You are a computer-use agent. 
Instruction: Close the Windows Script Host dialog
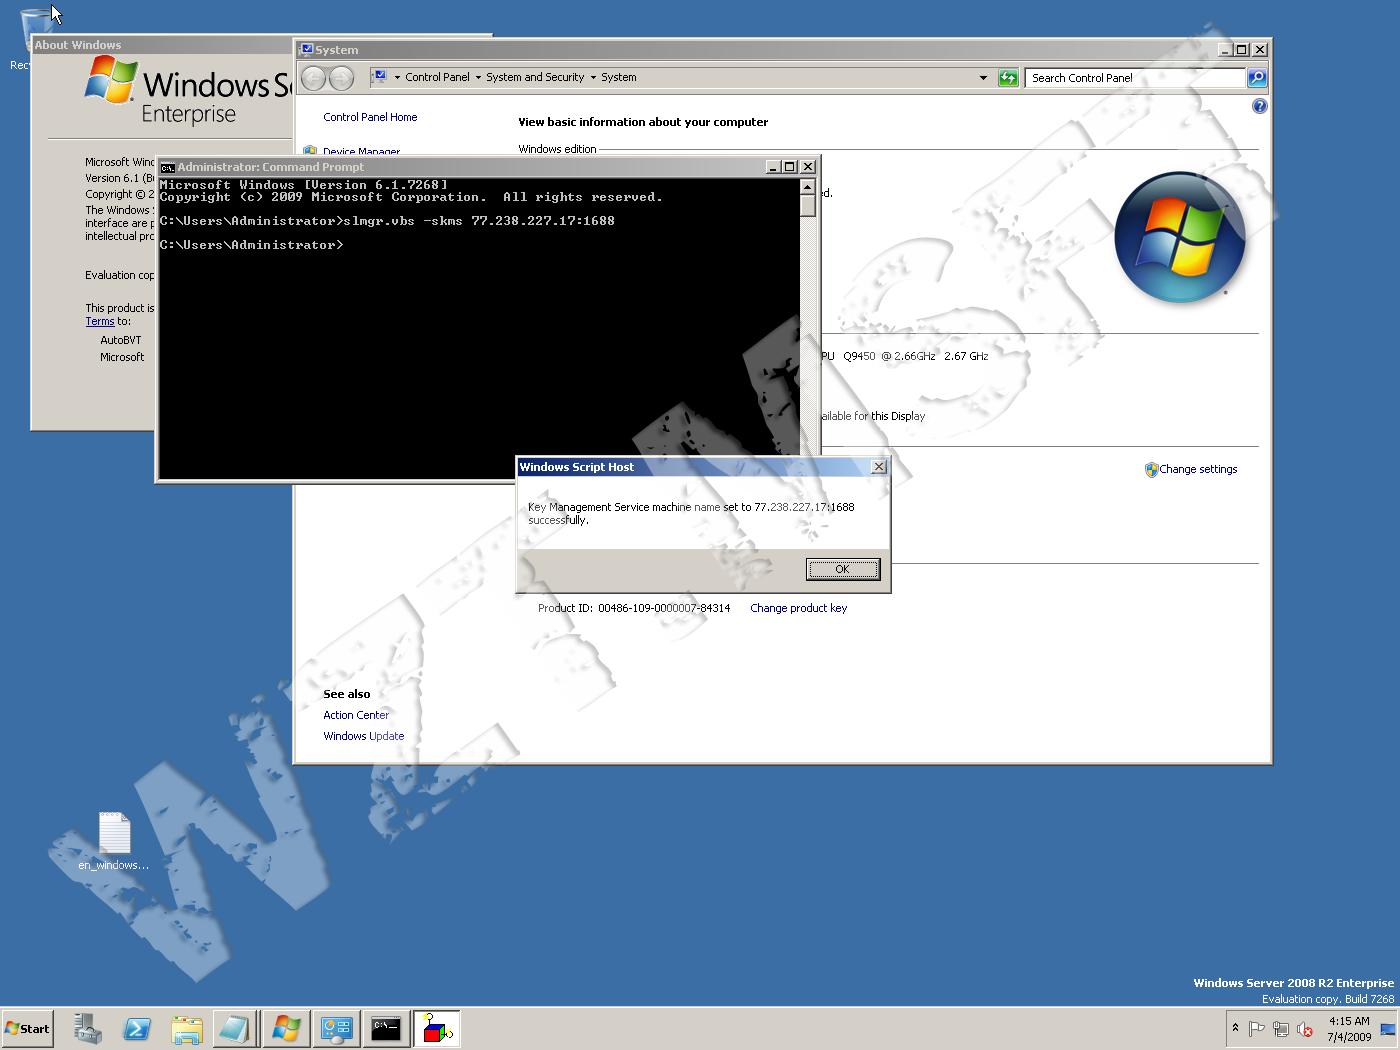pos(879,467)
